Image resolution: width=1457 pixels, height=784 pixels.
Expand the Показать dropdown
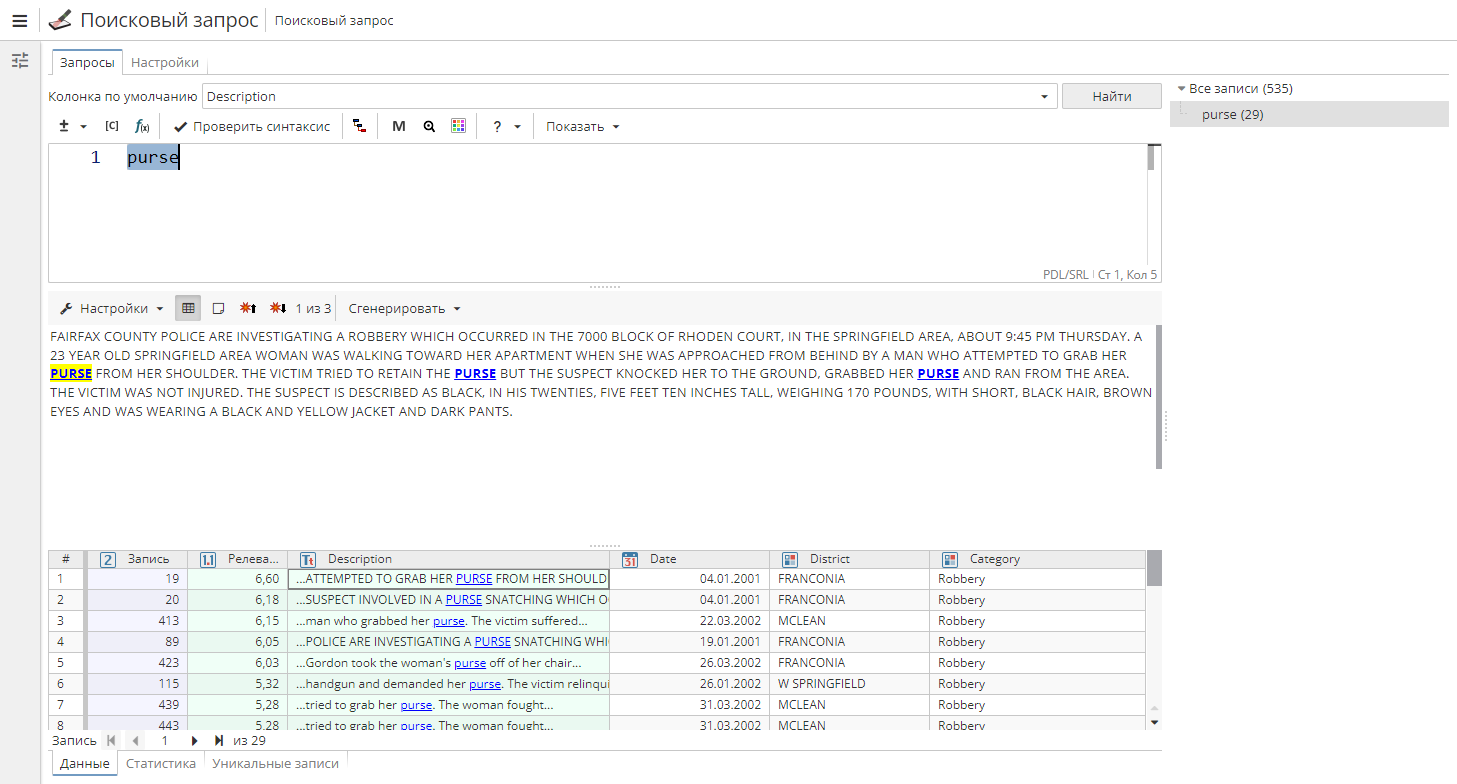tap(583, 126)
